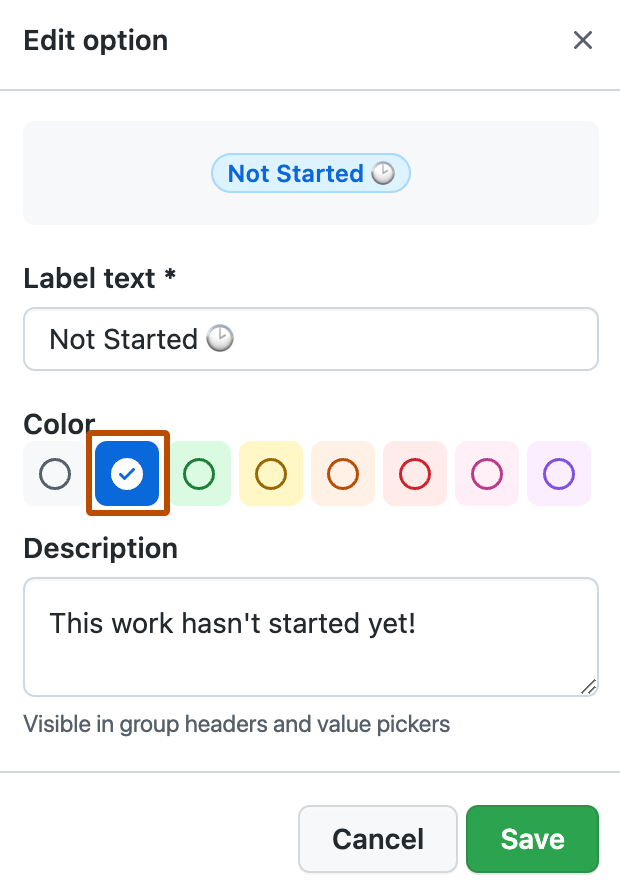The width and height of the screenshot is (620, 896).
Task: Select the orange color circle
Action: pyautogui.click(x=343, y=473)
